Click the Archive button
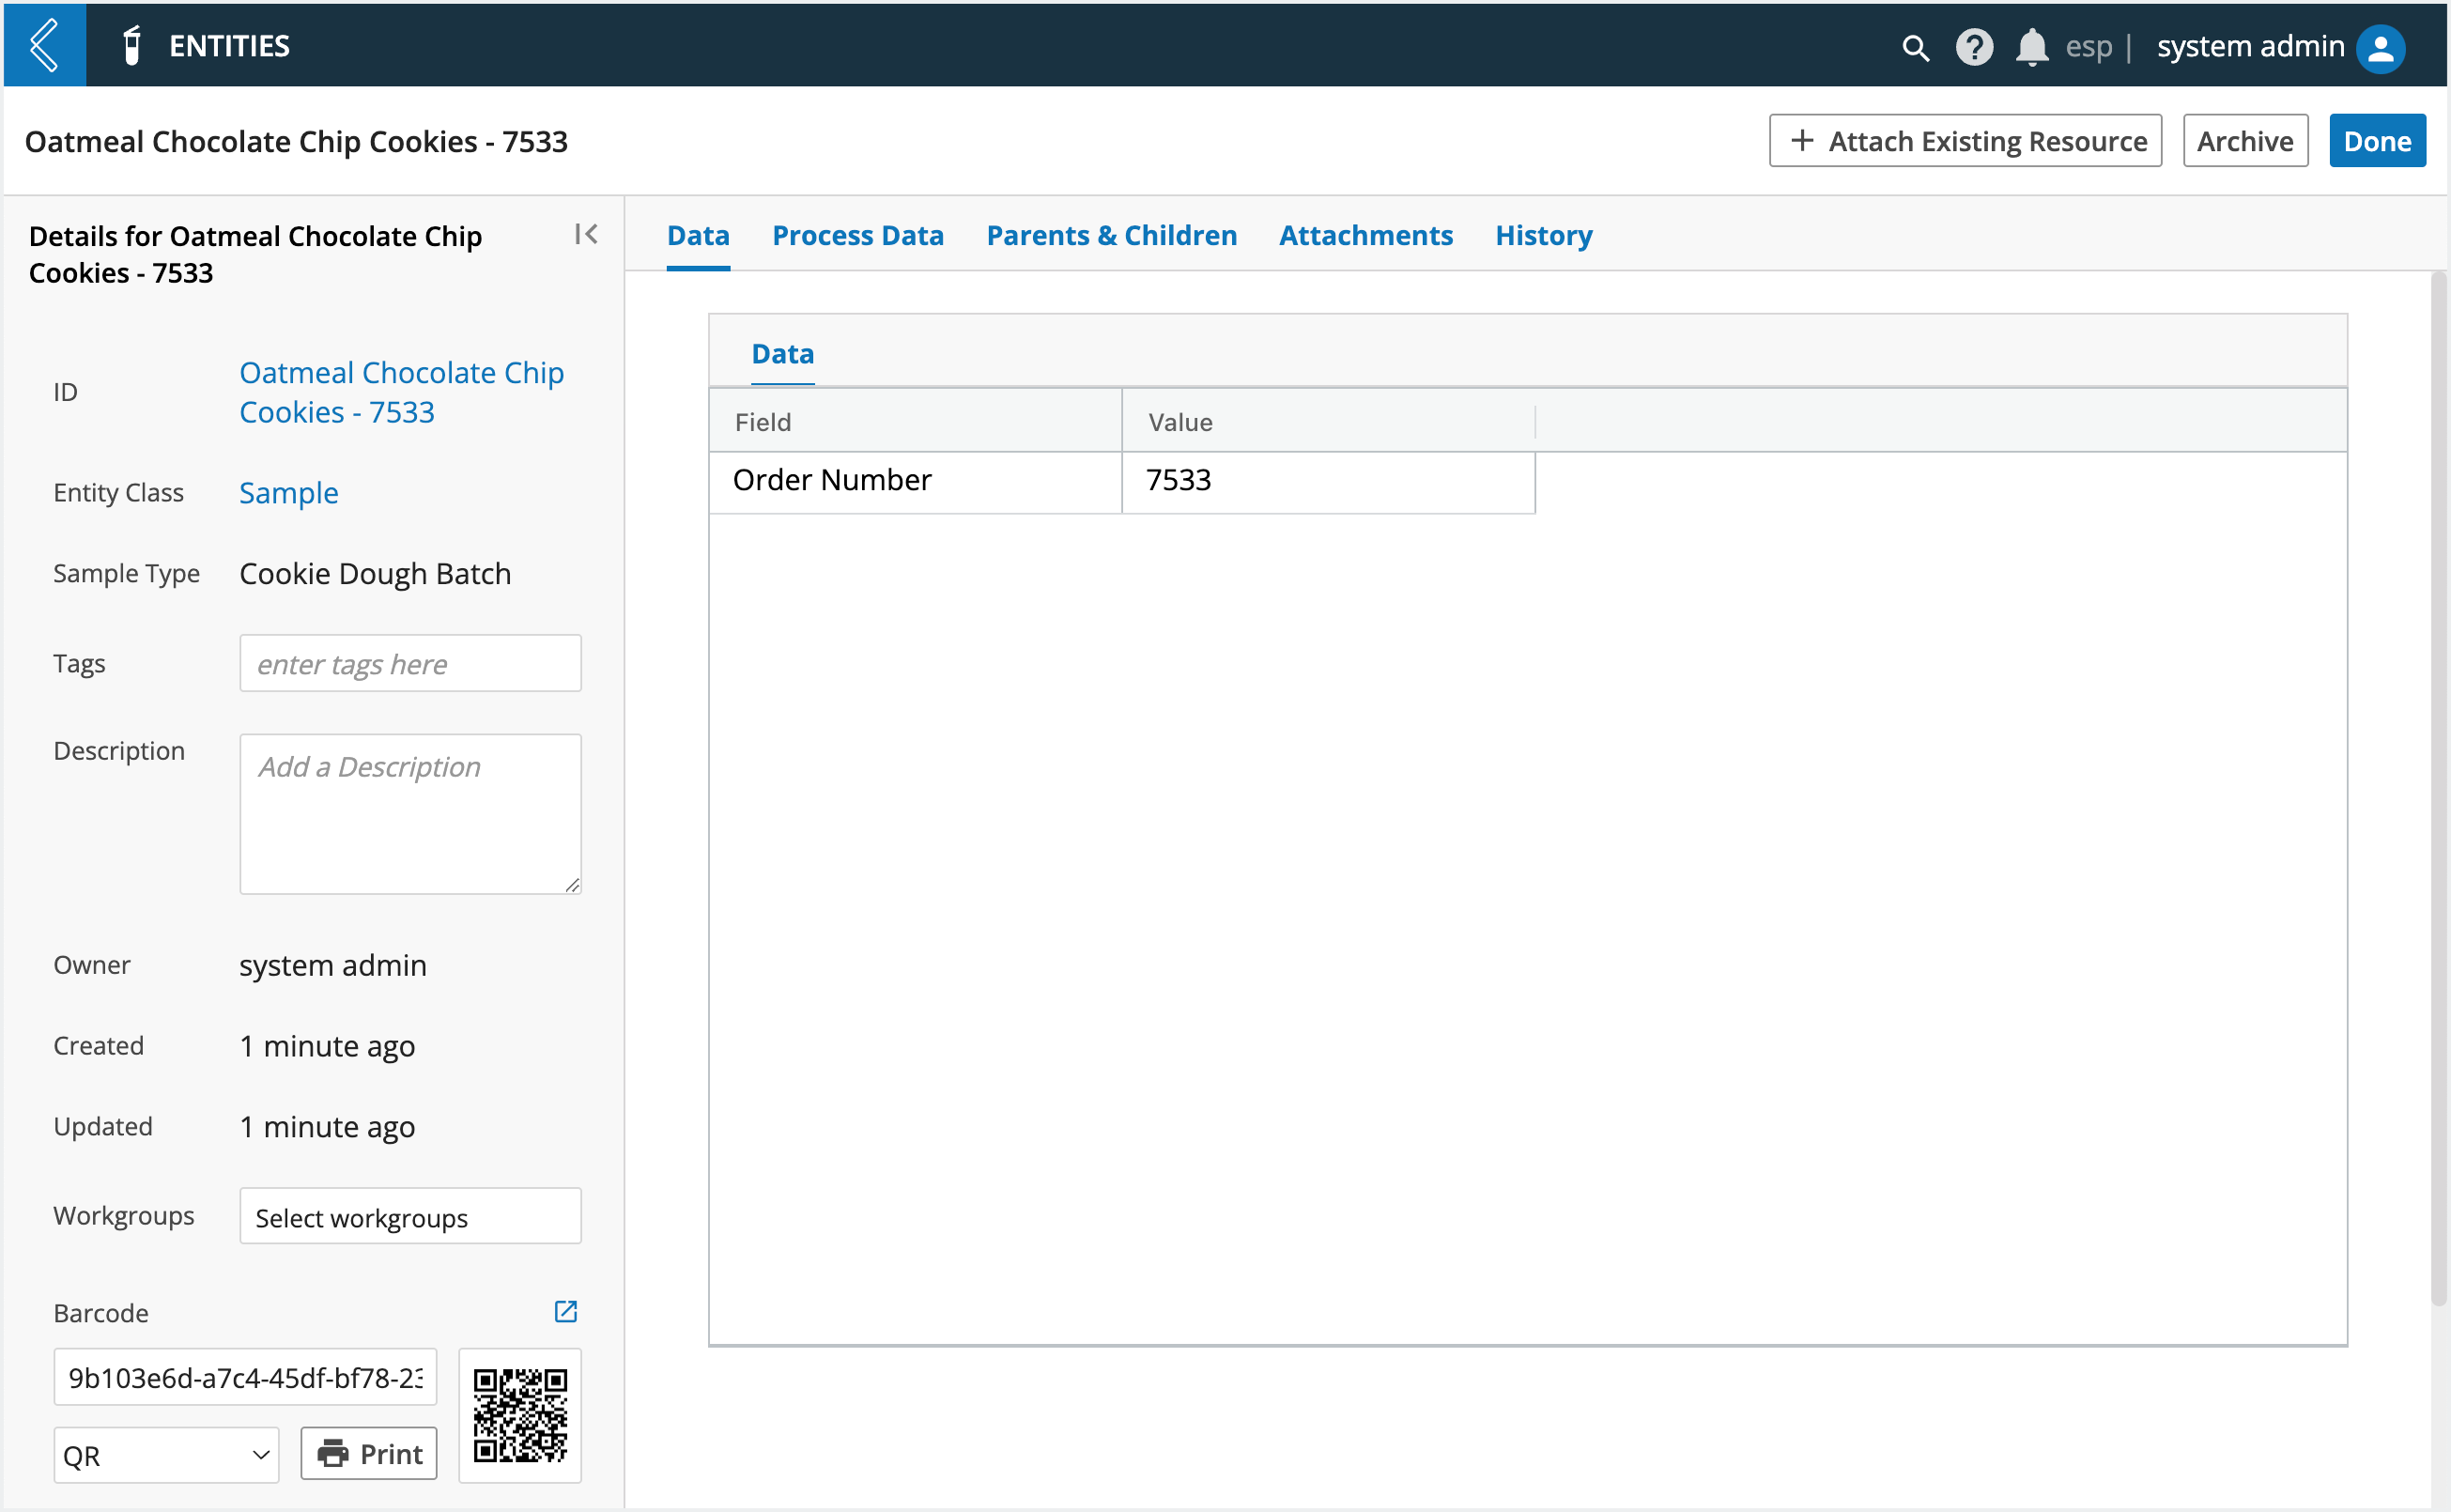The height and width of the screenshot is (1512, 2451). pos(2245,141)
